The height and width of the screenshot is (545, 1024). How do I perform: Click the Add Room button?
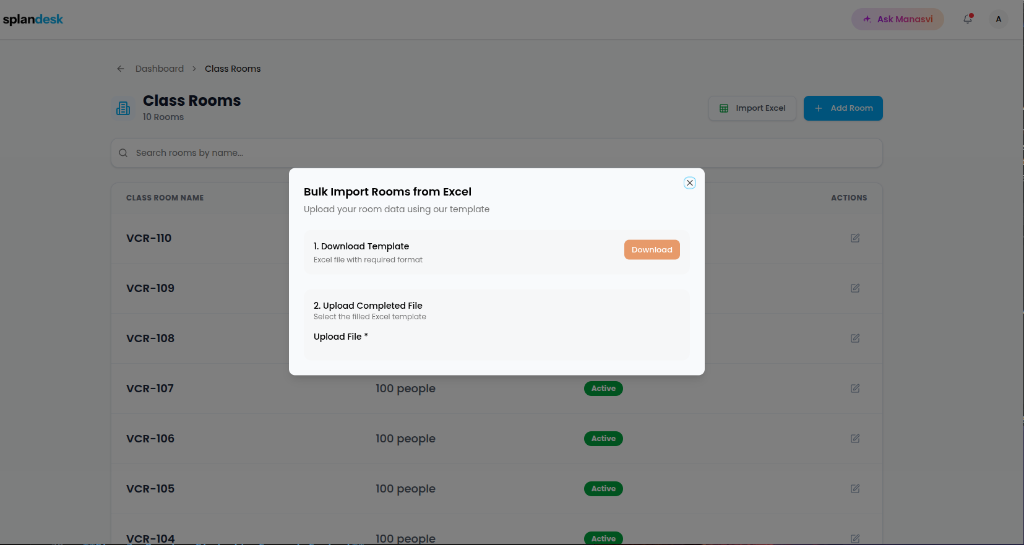click(x=843, y=108)
